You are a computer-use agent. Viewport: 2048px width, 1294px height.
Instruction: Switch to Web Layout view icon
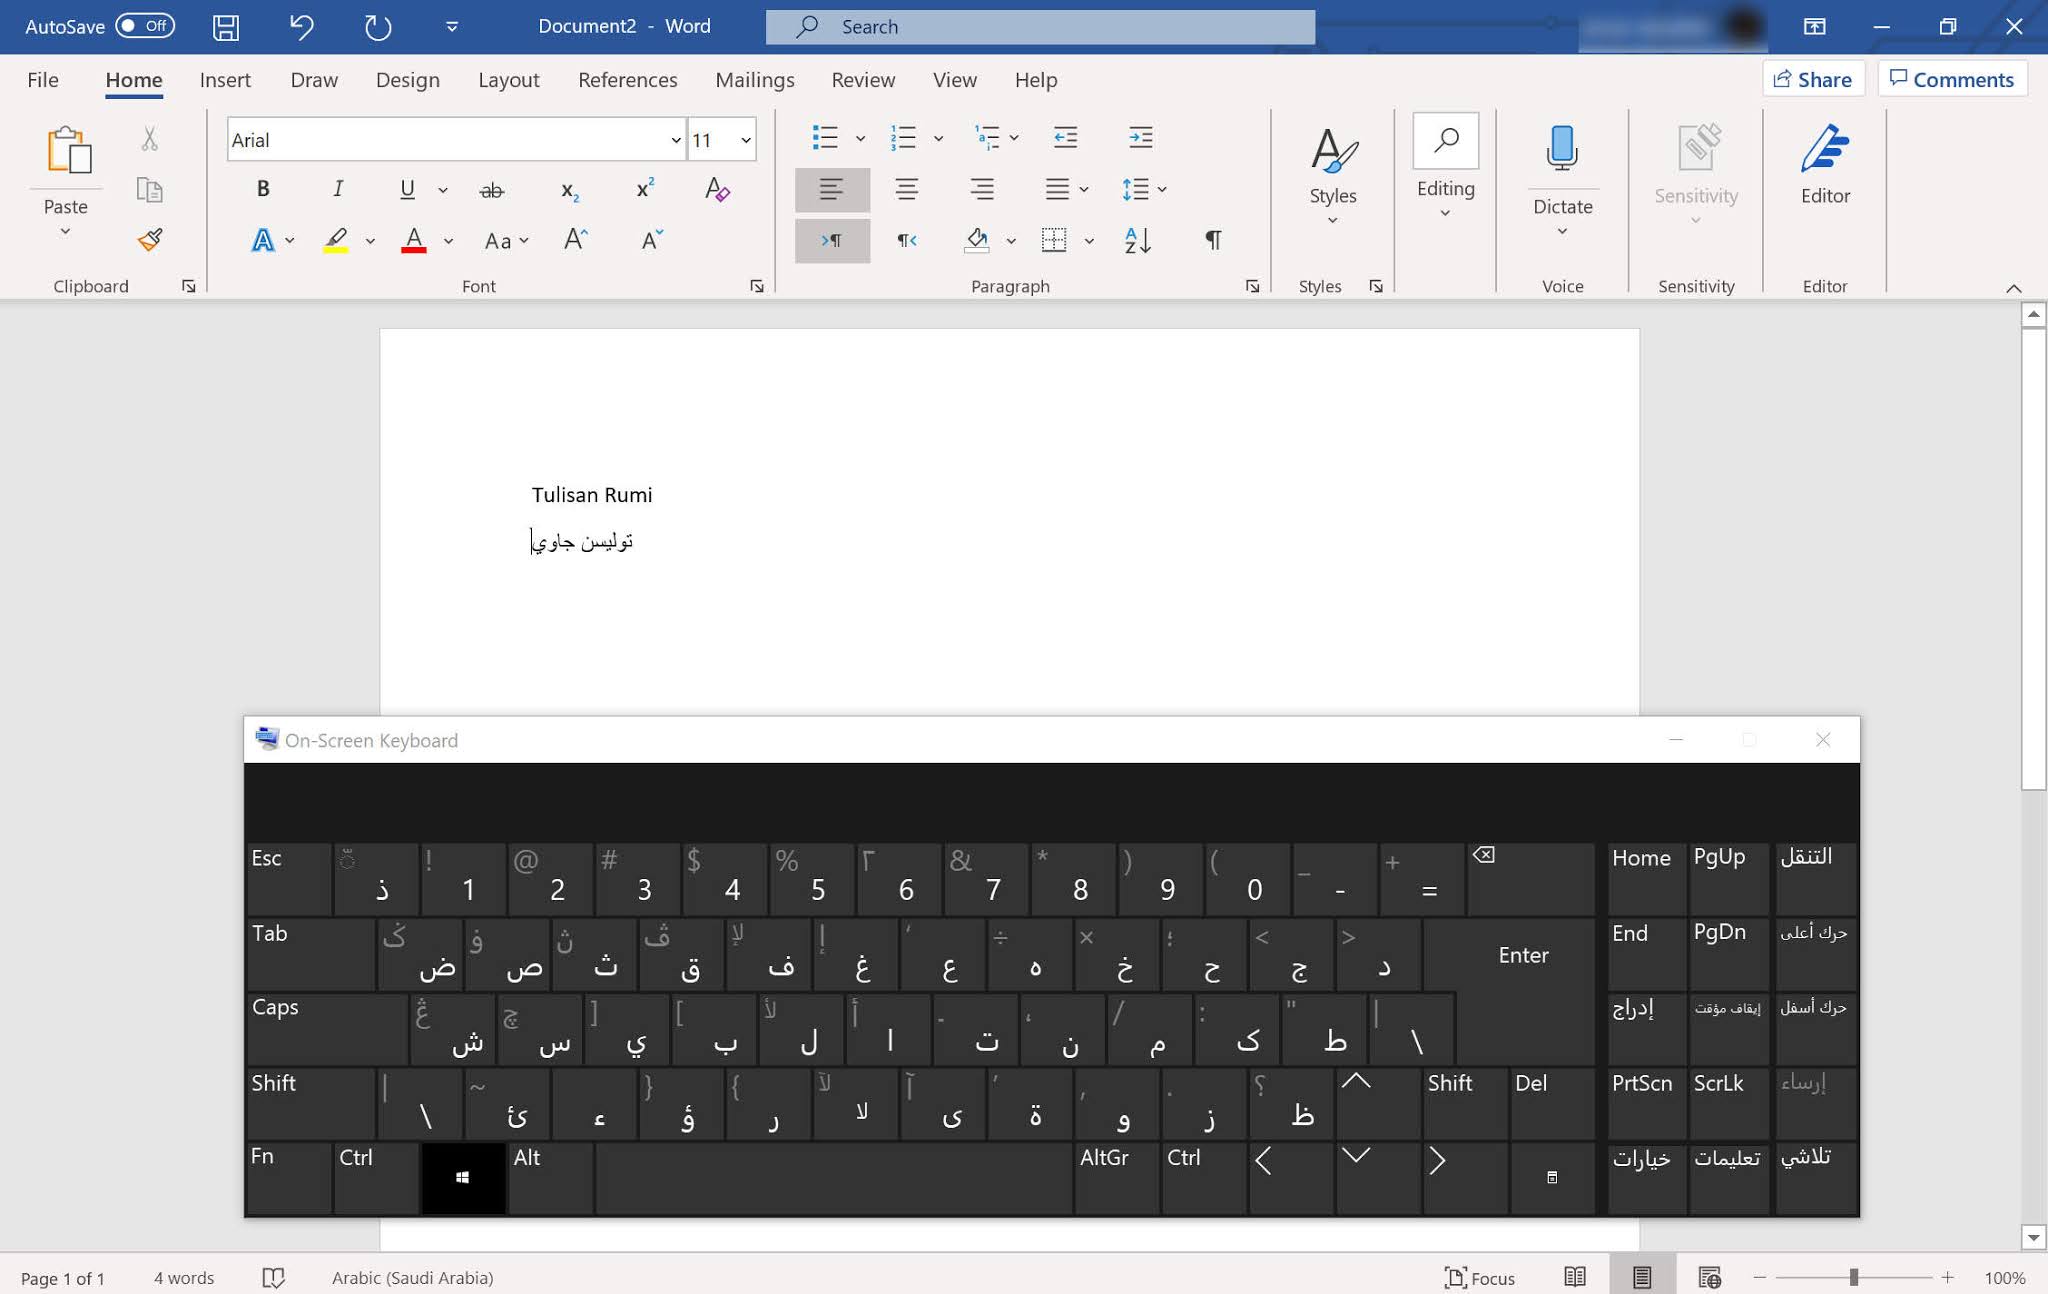(x=1709, y=1277)
